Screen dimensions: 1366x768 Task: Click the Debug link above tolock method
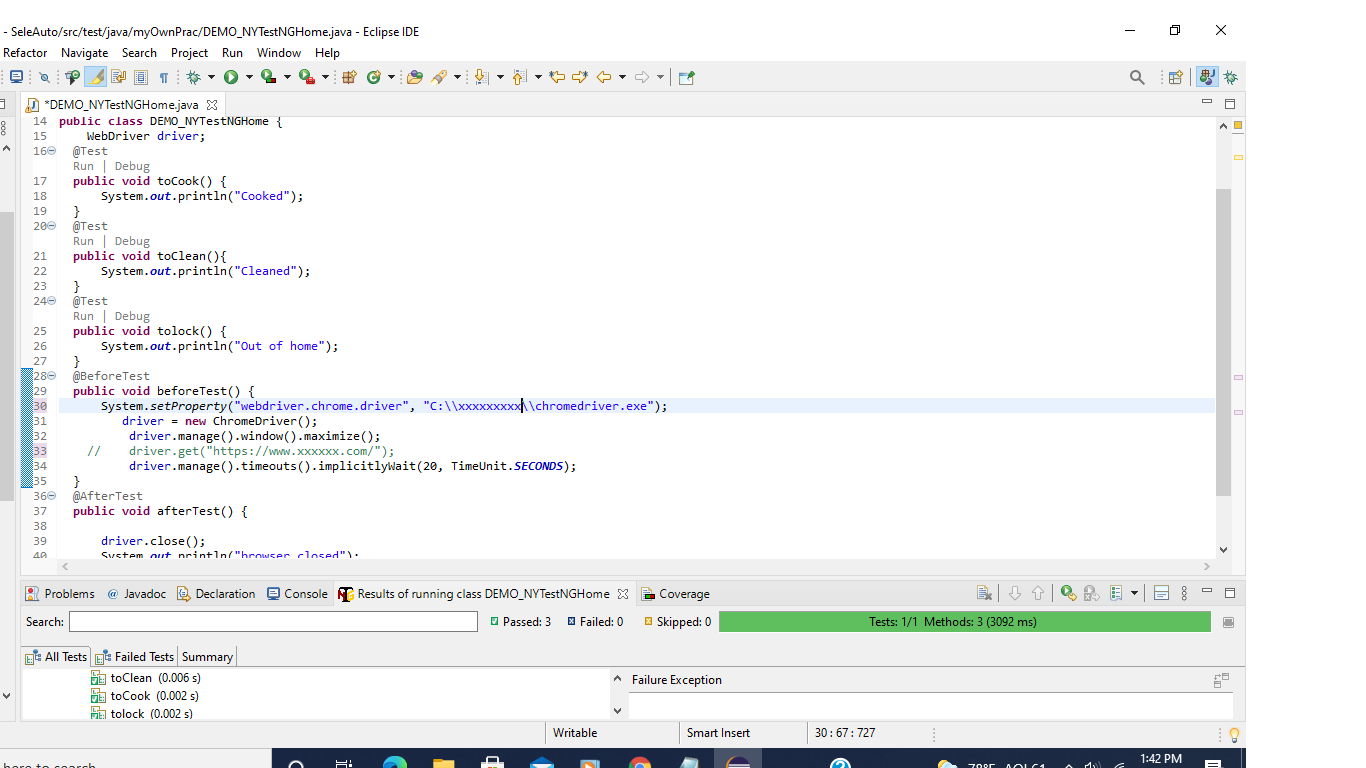pos(132,316)
